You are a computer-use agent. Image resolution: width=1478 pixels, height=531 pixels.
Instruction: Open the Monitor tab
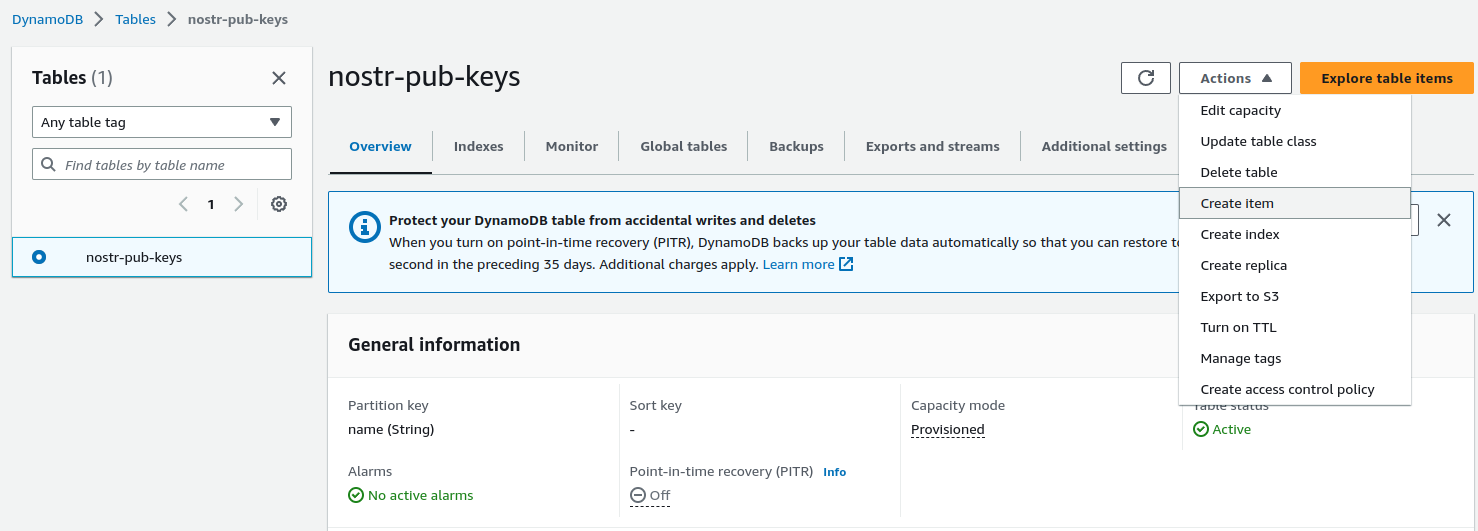[x=572, y=146]
